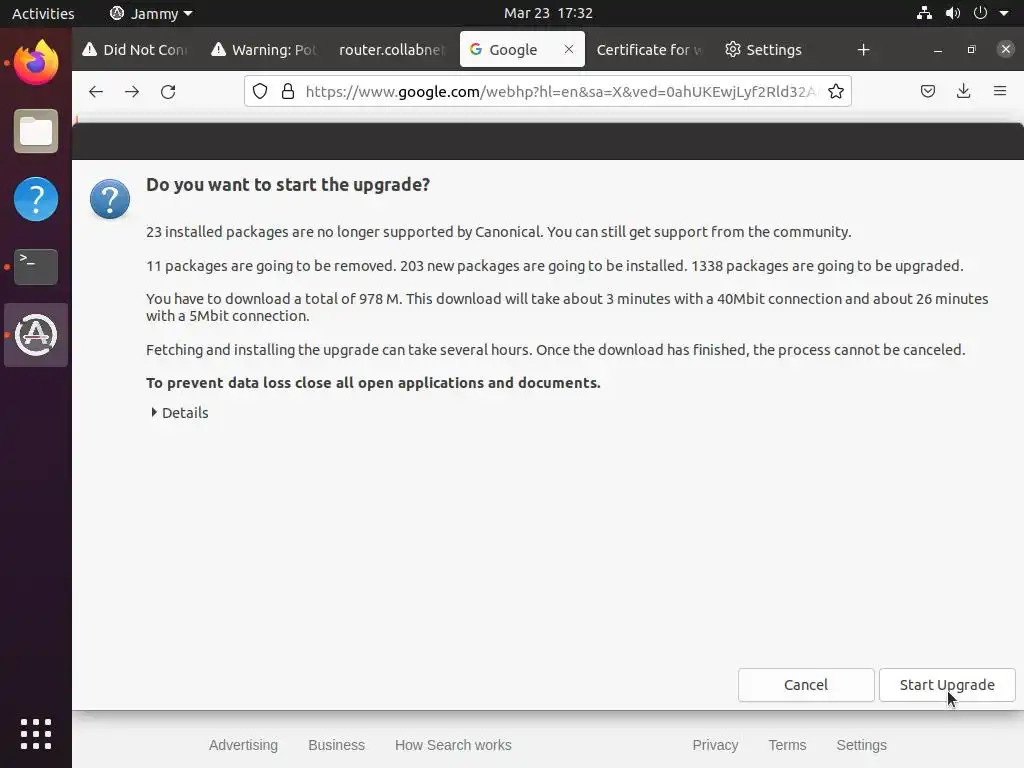Open Files from the Ubuntu dock
Screen dimensions: 1024x768
[36, 131]
